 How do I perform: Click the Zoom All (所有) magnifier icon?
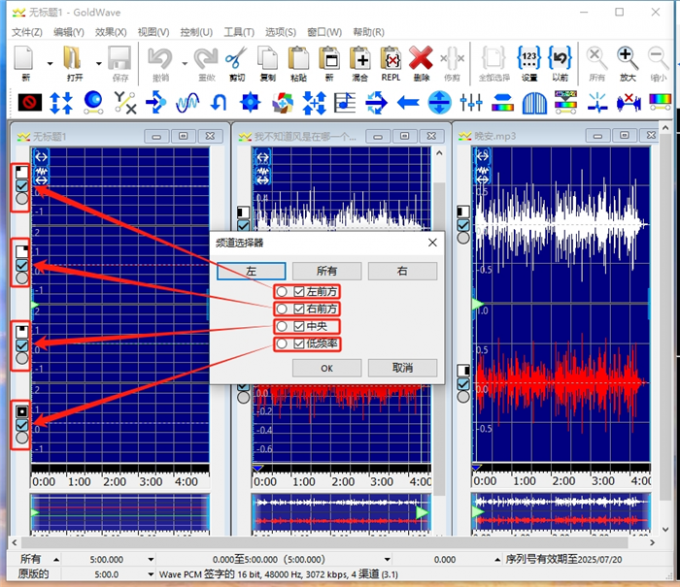click(x=597, y=58)
